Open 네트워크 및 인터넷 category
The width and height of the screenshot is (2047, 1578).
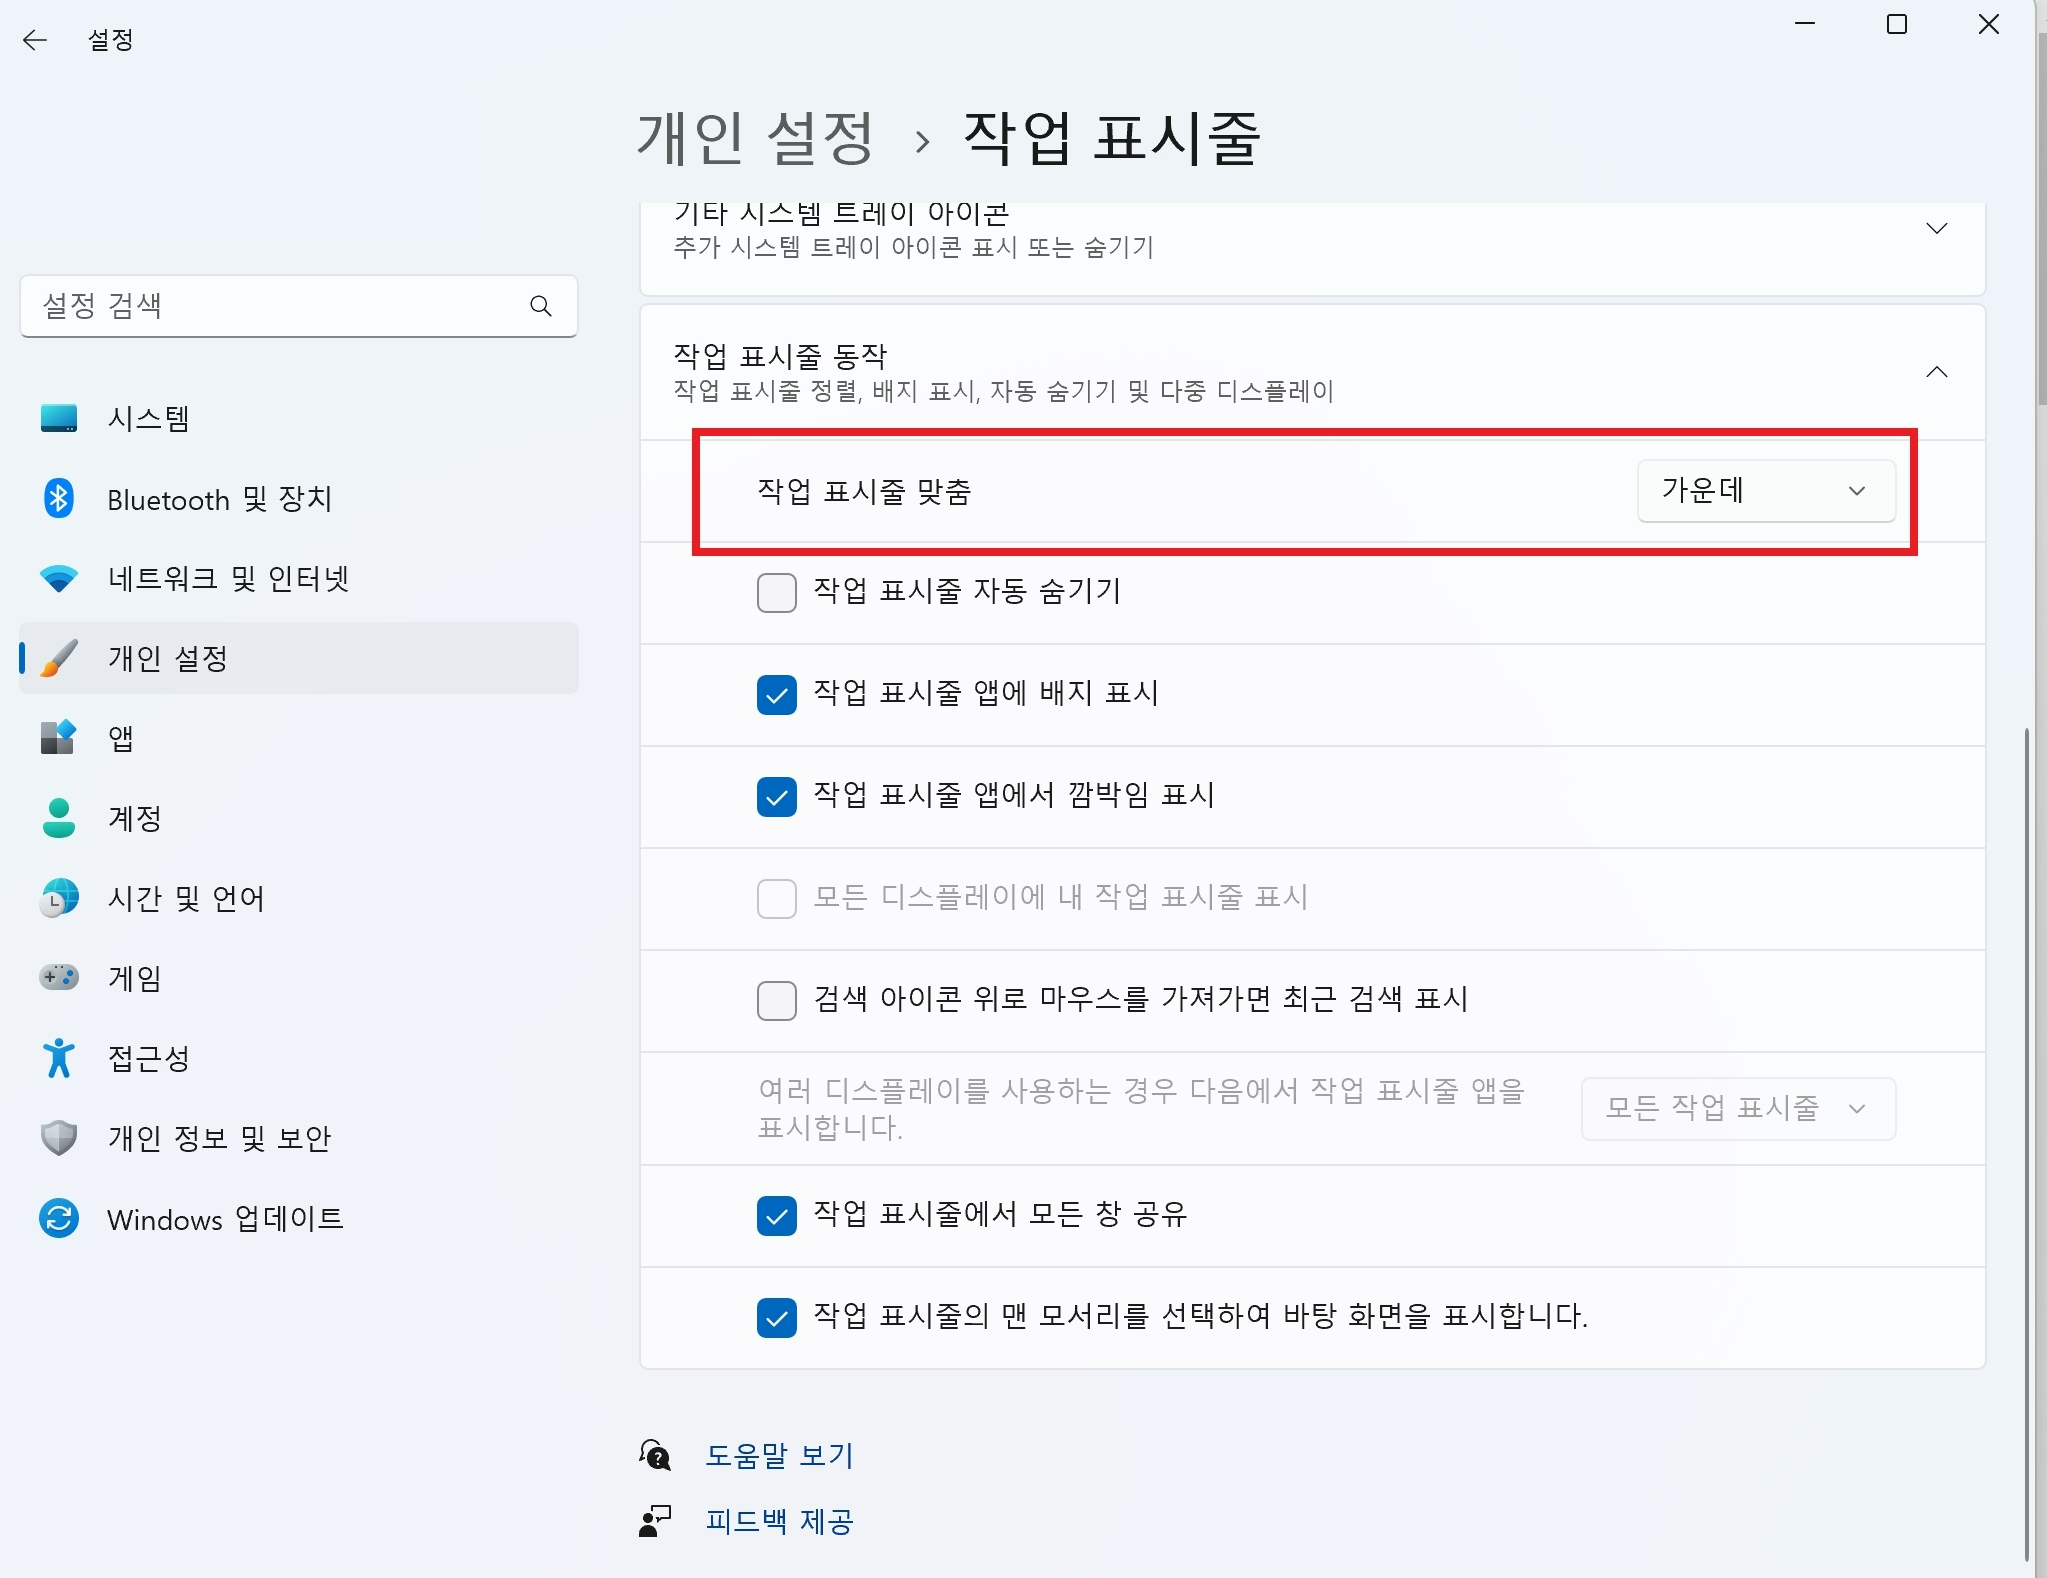pyautogui.click(x=299, y=578)
